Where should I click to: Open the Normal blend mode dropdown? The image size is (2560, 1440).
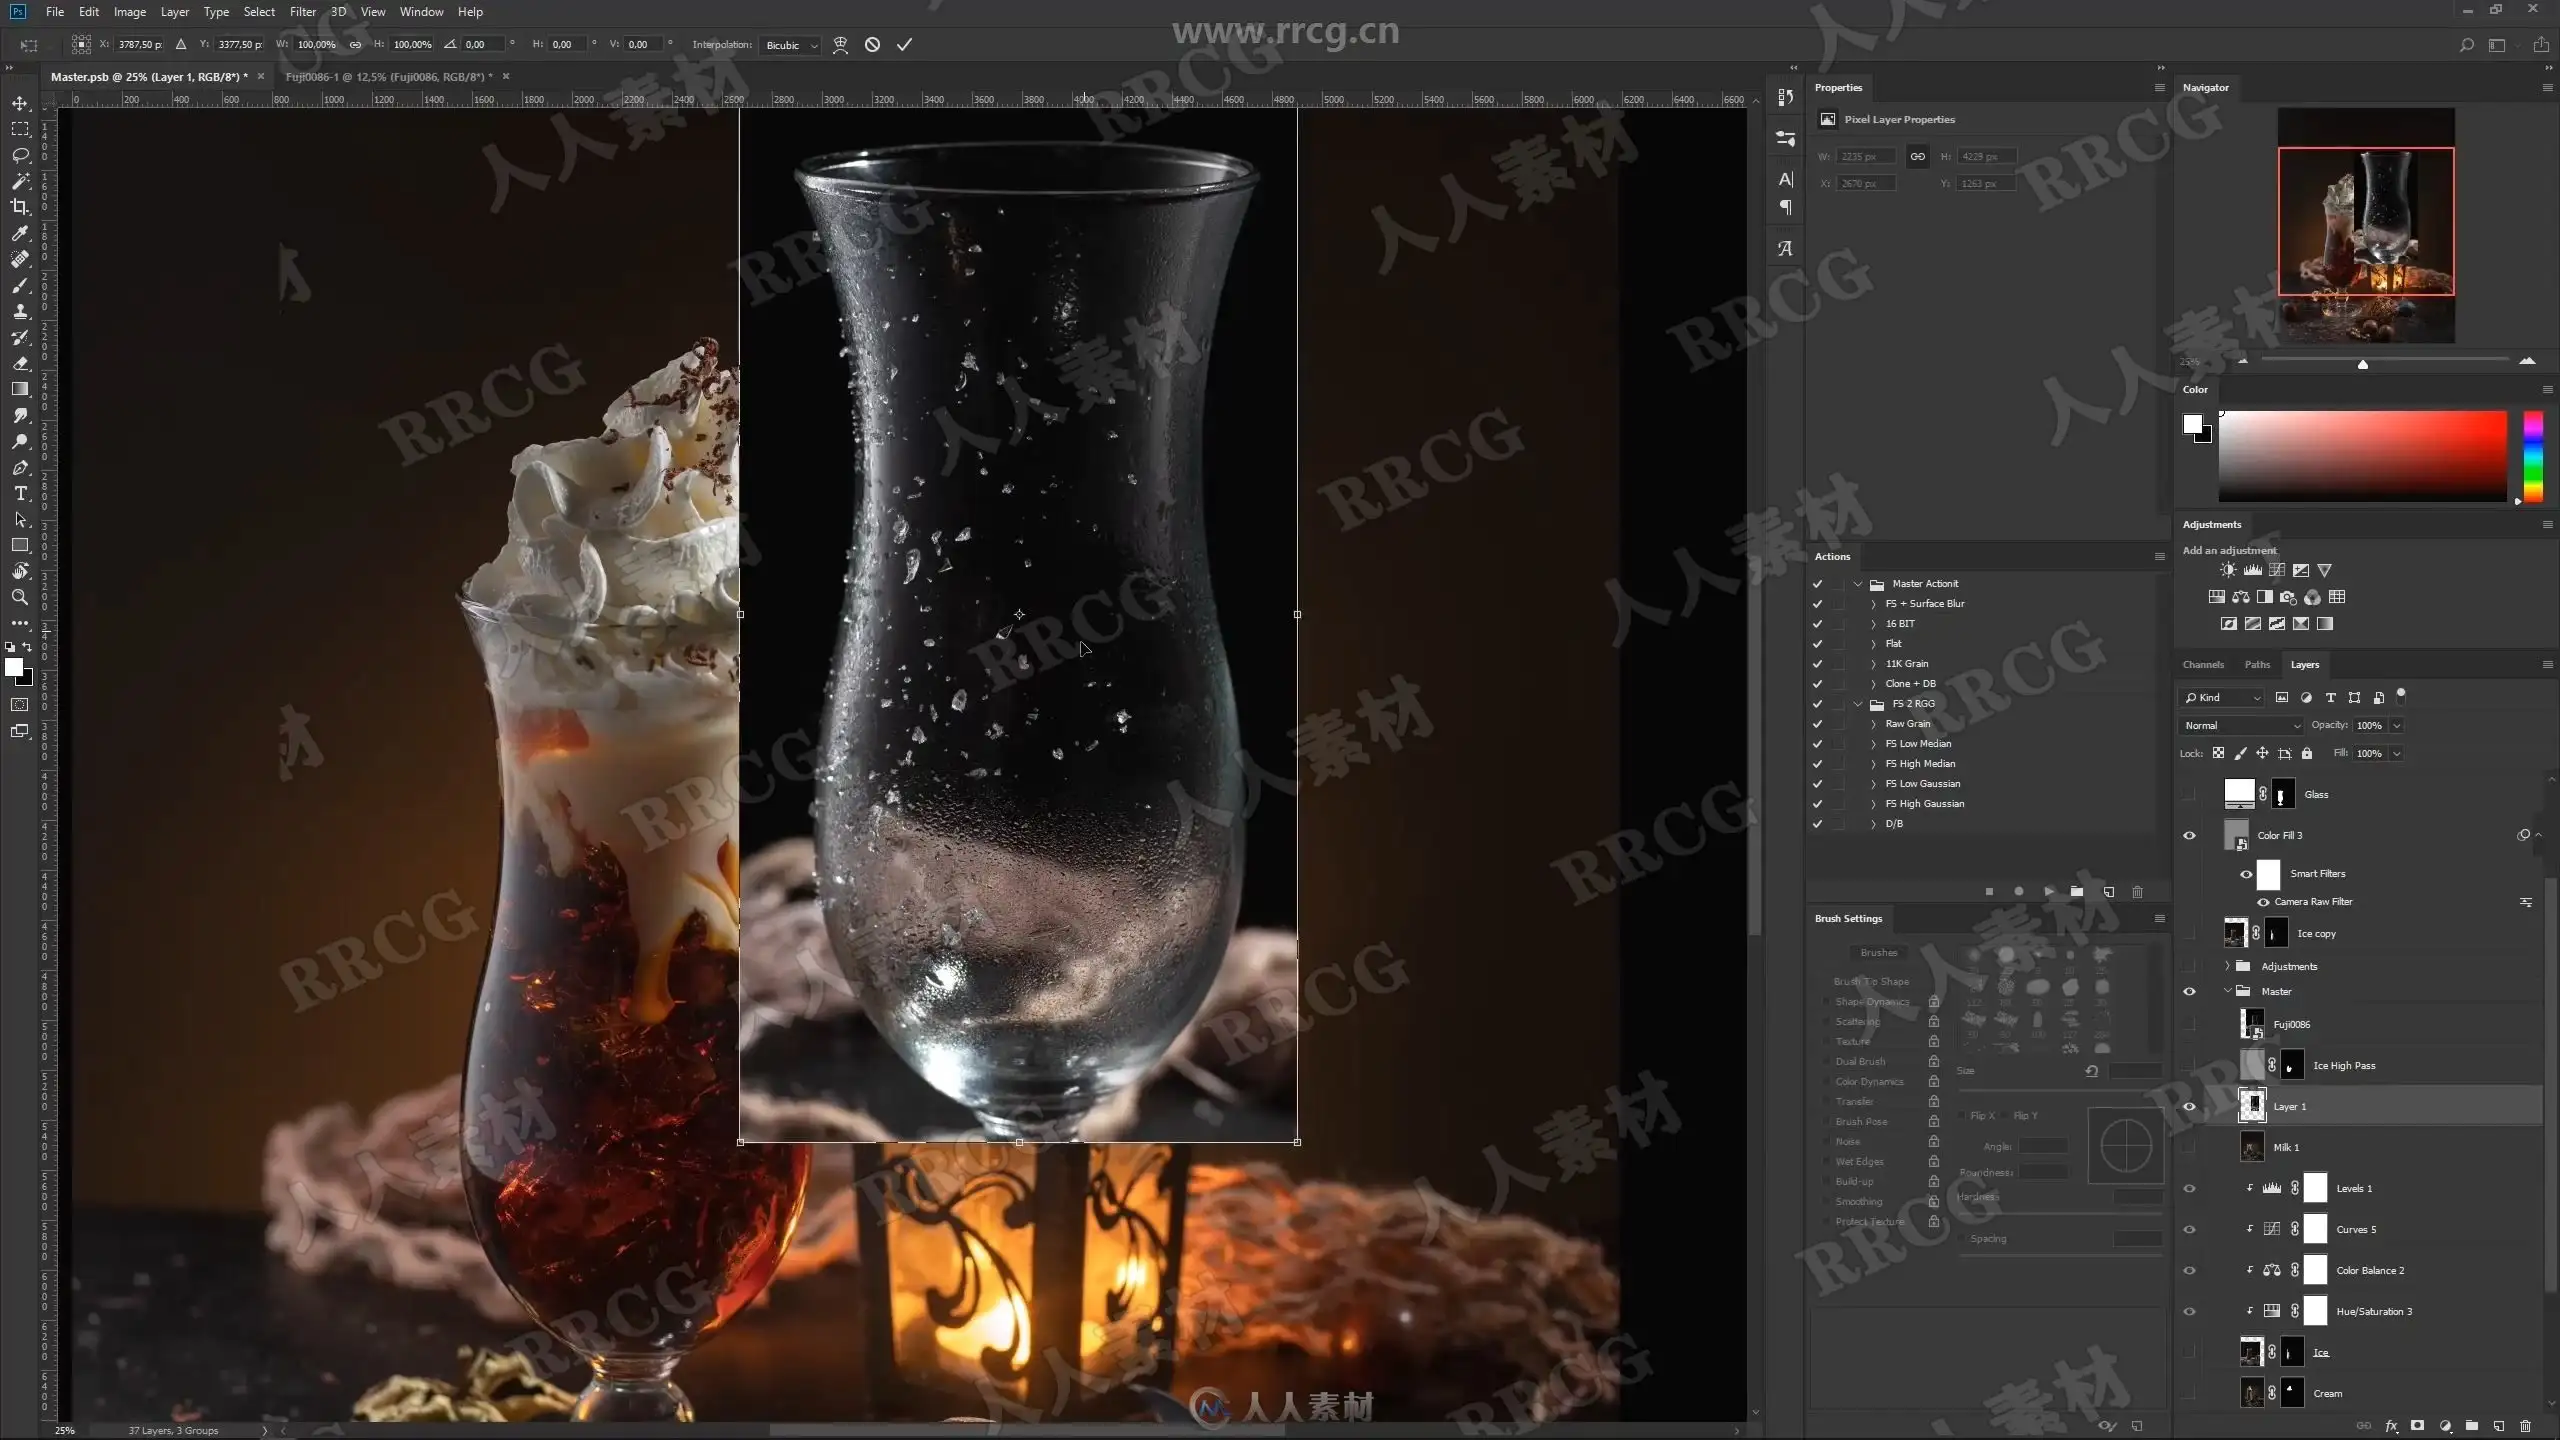2240,725
